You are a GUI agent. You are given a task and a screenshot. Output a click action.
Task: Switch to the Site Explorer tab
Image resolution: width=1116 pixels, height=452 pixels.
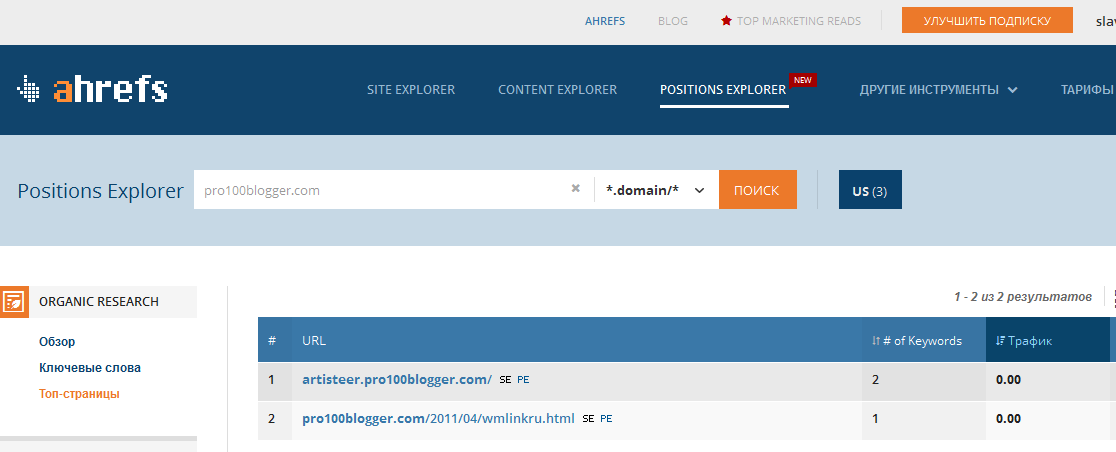411,90
